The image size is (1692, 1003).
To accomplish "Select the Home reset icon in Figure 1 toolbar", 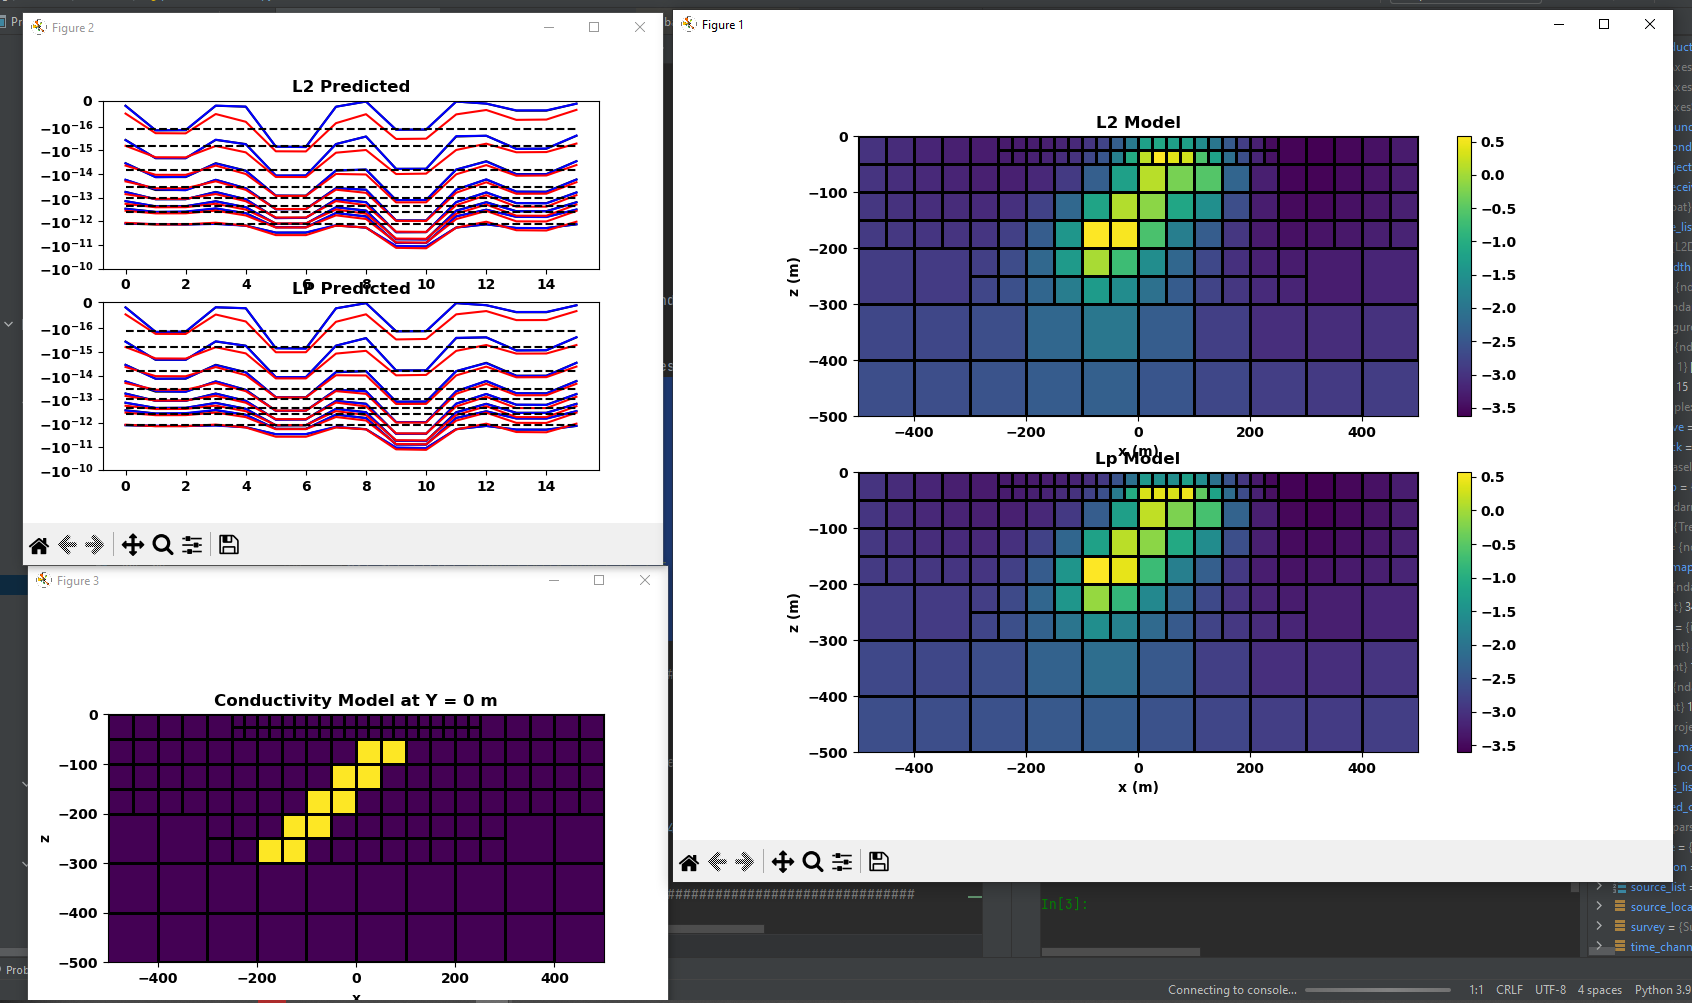I will tap(689, 861).
